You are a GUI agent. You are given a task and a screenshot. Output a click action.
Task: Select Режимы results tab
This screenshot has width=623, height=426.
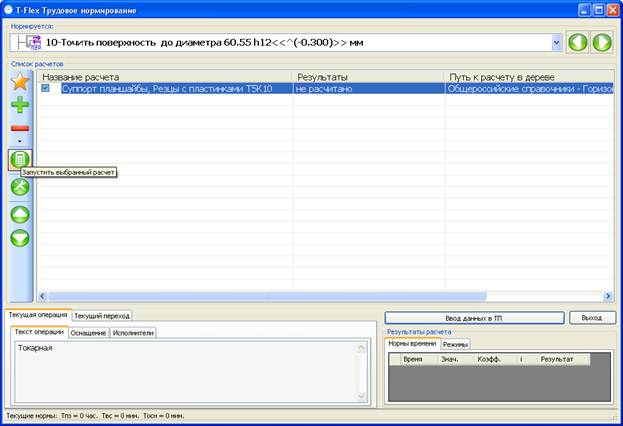(x=455, y=345)
